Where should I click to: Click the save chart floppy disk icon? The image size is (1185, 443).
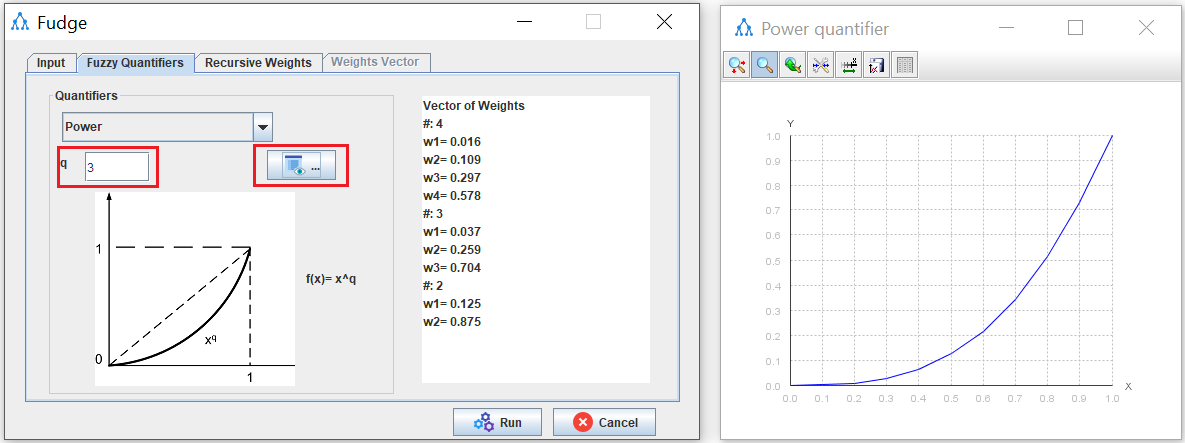(876, 65)
